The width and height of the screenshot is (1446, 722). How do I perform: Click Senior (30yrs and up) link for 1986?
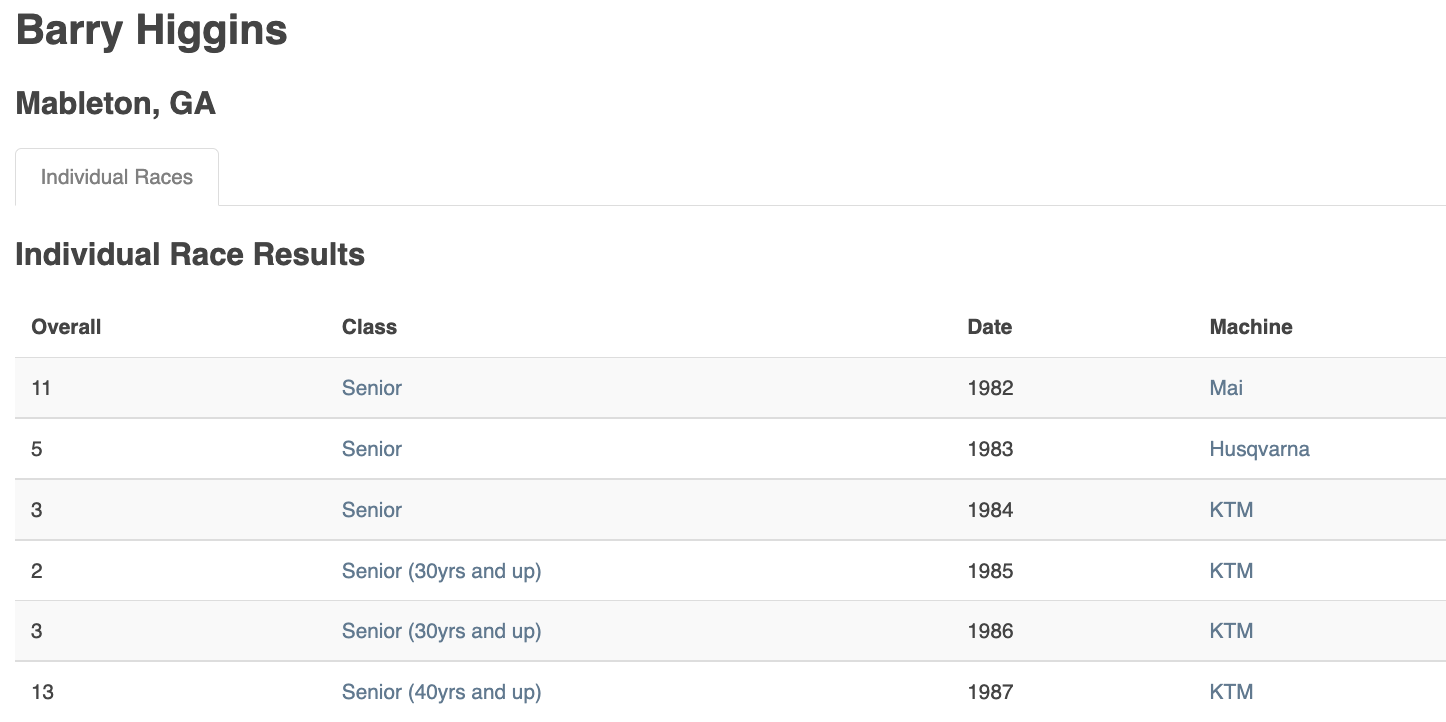pos(441,631)
